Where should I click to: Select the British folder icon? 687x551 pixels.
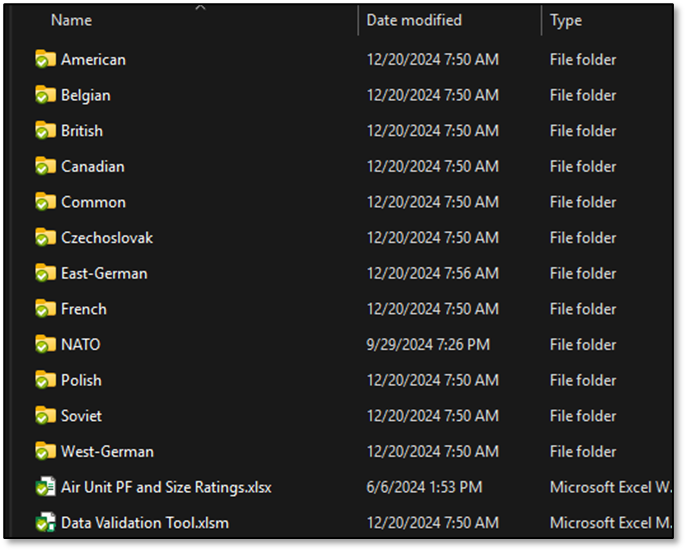[45, 131]
